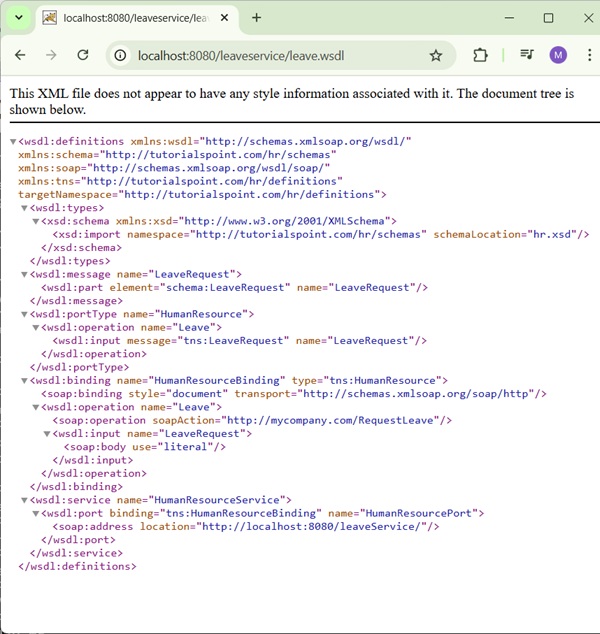Open the tab search dropdown arrow
This screenshot has height=634, width=600.
(19, 18)
